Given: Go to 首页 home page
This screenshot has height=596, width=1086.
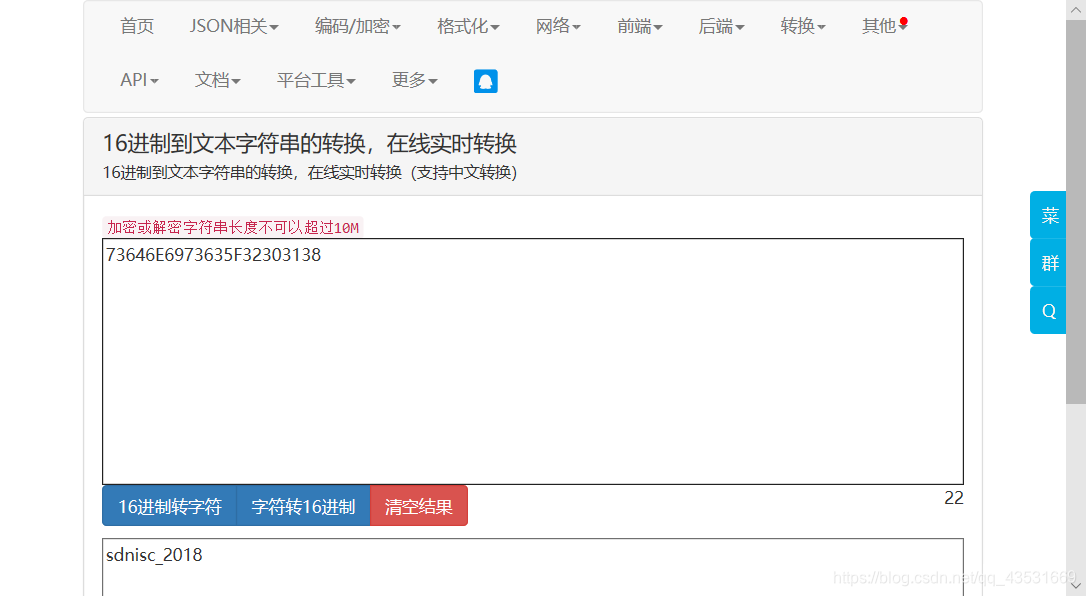Looking at the screenshot, I should coord(137,26).
